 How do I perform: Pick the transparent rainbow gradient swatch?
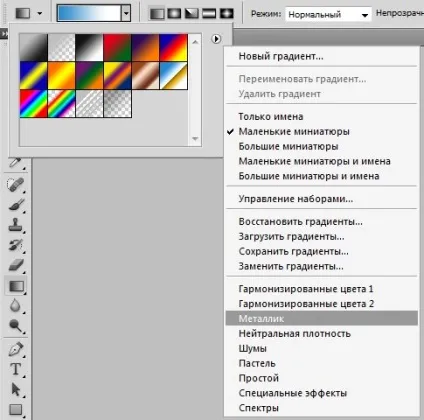[x=62, y=103]
